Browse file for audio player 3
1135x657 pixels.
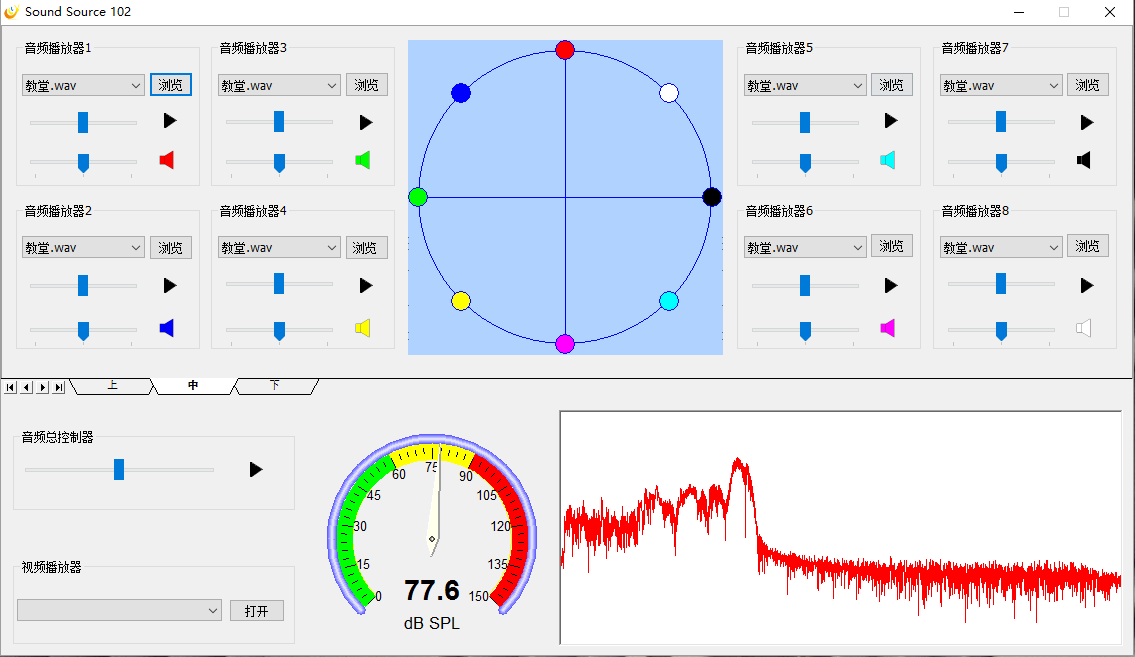[366, 85]
